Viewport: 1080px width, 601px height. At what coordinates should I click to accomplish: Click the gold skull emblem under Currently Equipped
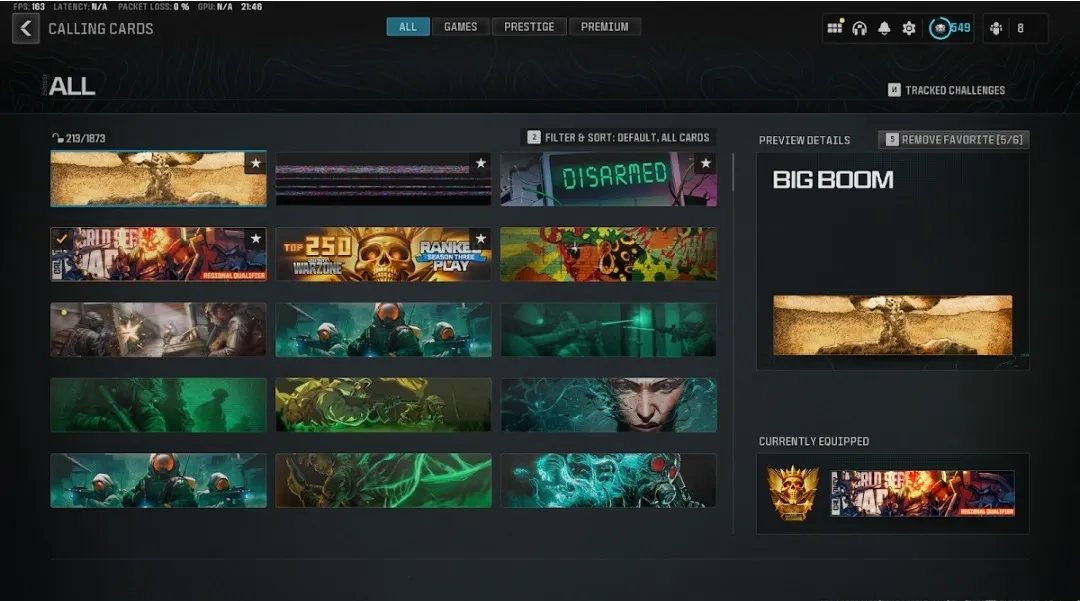coord(793,492)
